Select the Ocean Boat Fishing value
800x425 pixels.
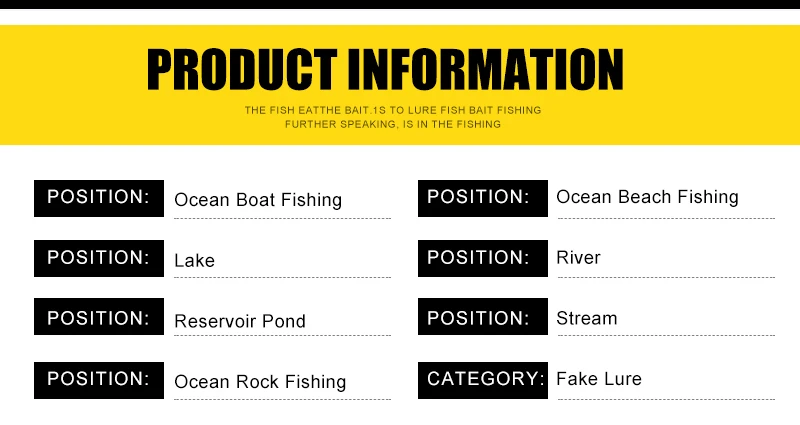[258, 200]
